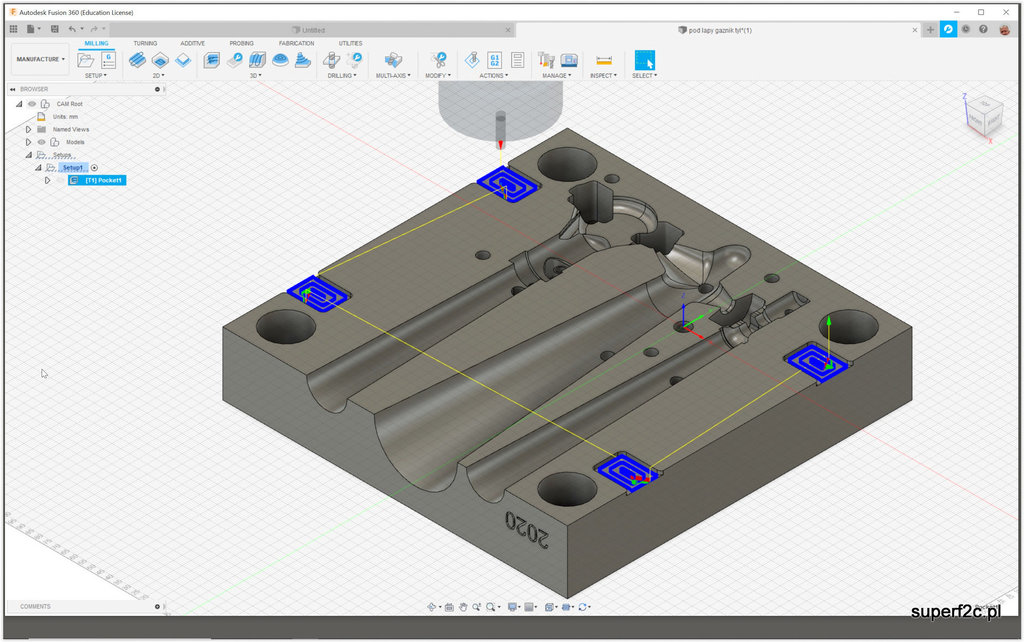
Task: Toggle visibility eye of CAM Root
Action: click(x=32, y=104)
